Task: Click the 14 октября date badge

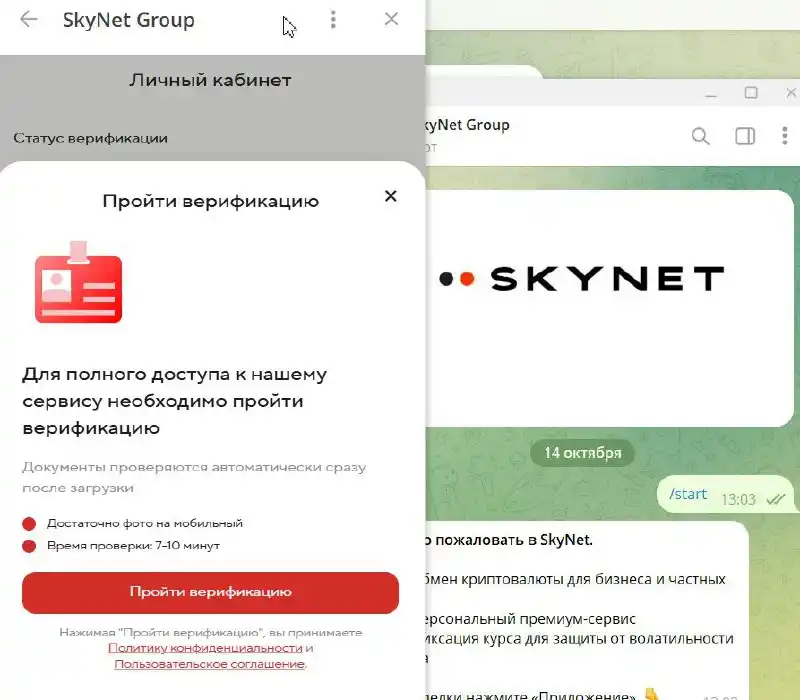Action: click(583, 453)
